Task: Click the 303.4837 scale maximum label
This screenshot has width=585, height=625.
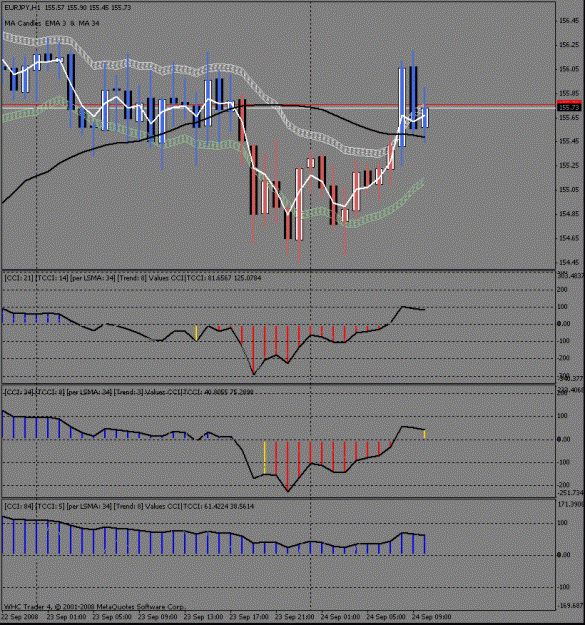Action: tap(571, 275)
